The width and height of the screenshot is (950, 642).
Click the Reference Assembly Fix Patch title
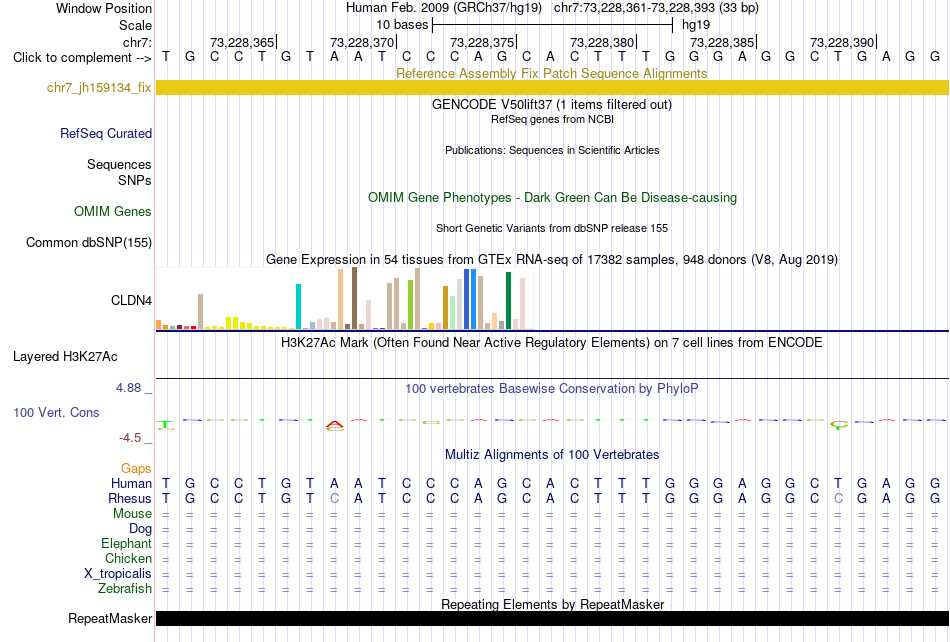coord(552,73)
